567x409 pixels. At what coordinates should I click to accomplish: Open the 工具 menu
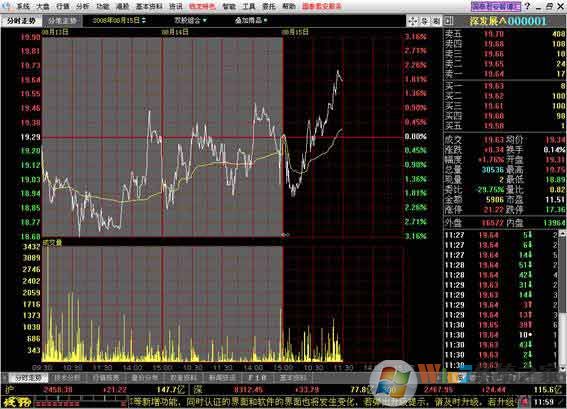(248, 6)
